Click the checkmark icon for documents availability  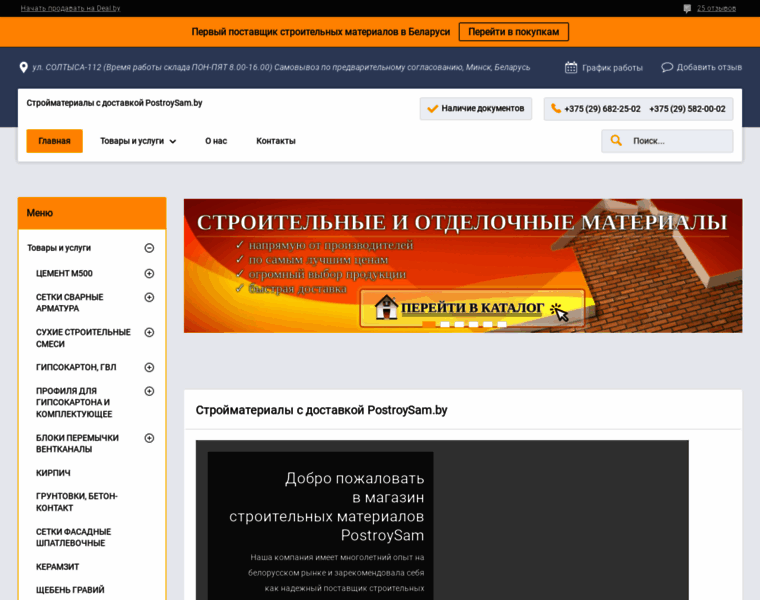click(432, 109)
